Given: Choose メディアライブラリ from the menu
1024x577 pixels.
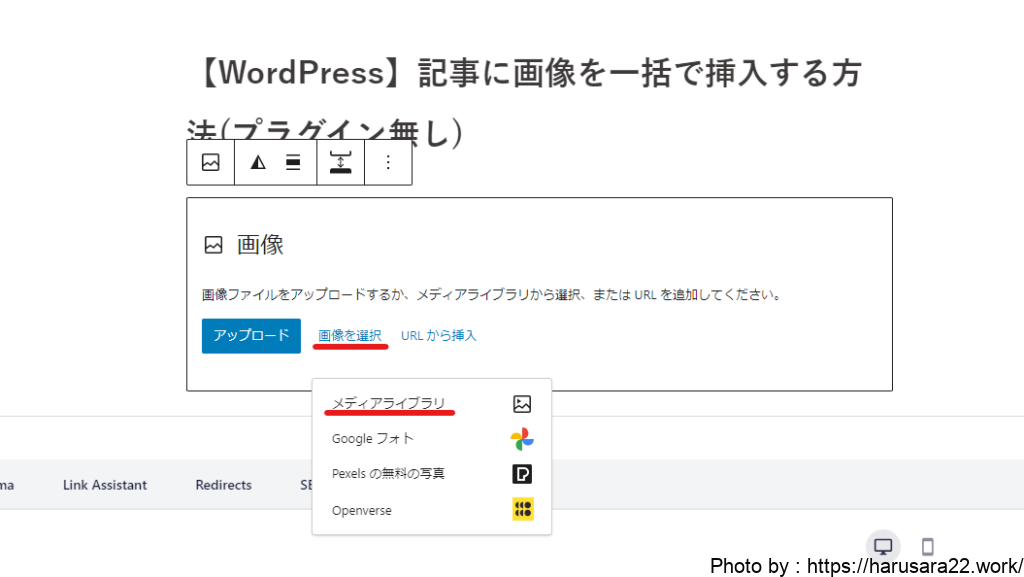Looking at the screenshot, I should [x=389, y=403].
